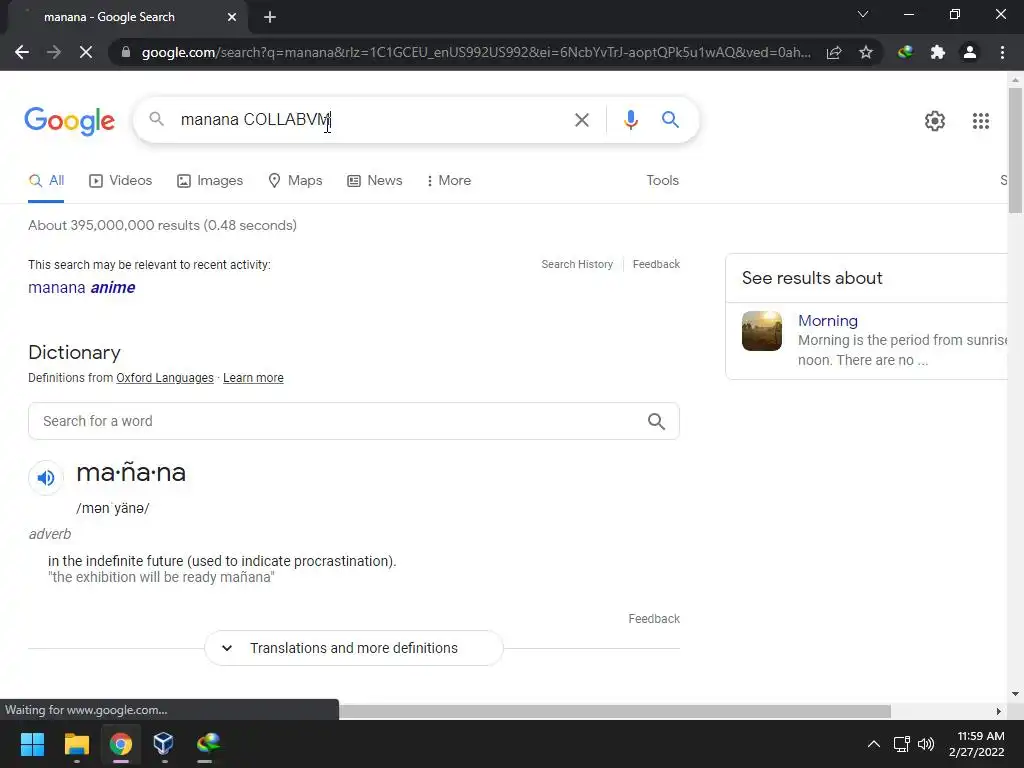This screenshot has height=768, width=1024.
Task: Click the browser forward arrow
Action: pos(54,52)
